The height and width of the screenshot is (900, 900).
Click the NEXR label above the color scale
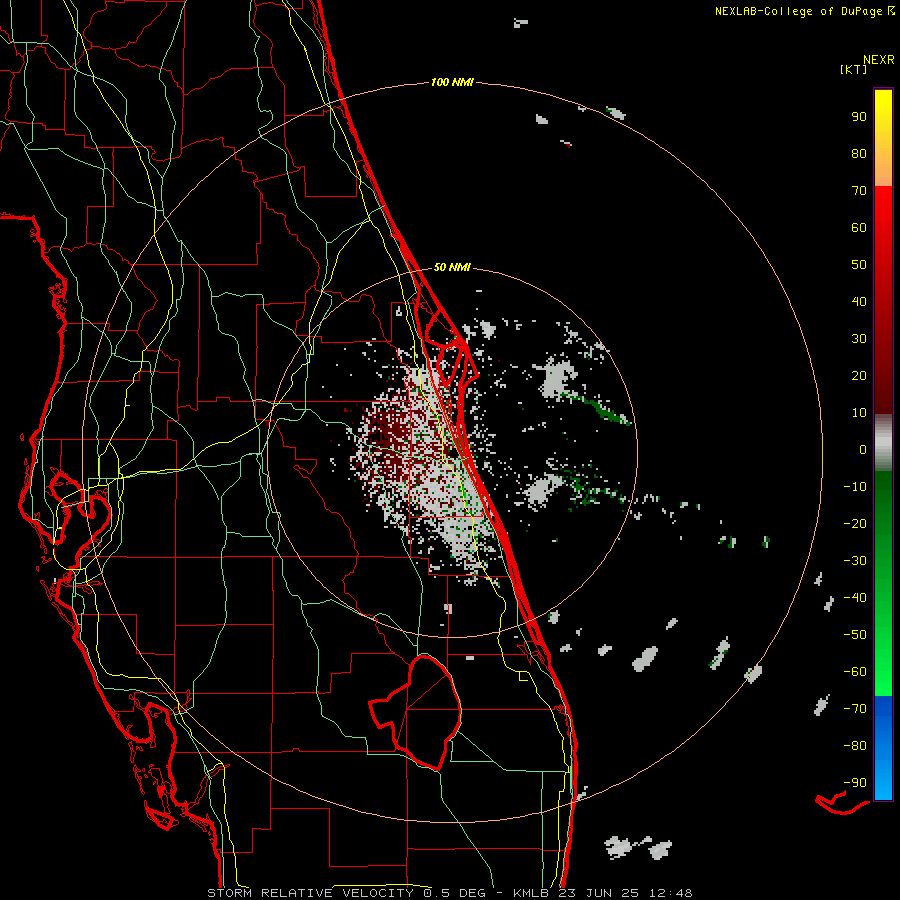coord(879,60)
